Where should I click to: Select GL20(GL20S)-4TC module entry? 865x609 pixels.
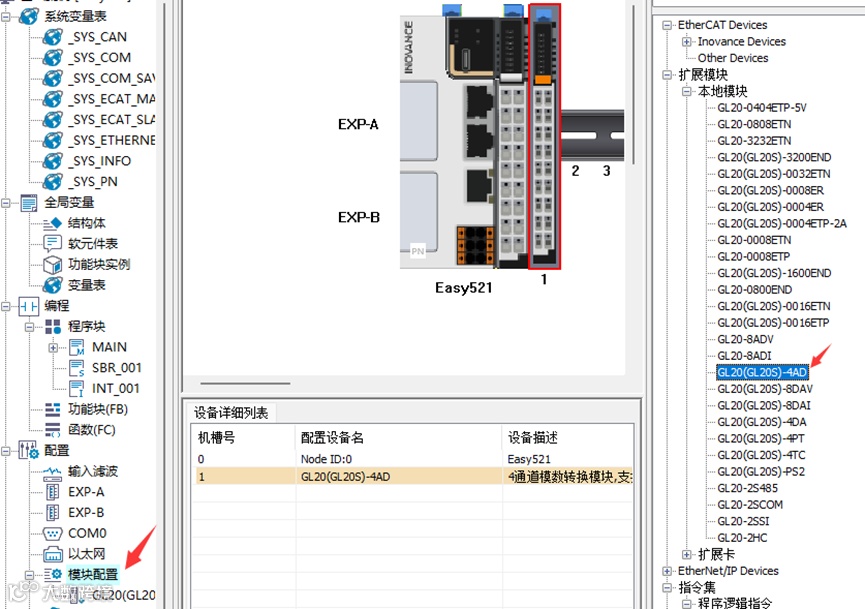761,455
